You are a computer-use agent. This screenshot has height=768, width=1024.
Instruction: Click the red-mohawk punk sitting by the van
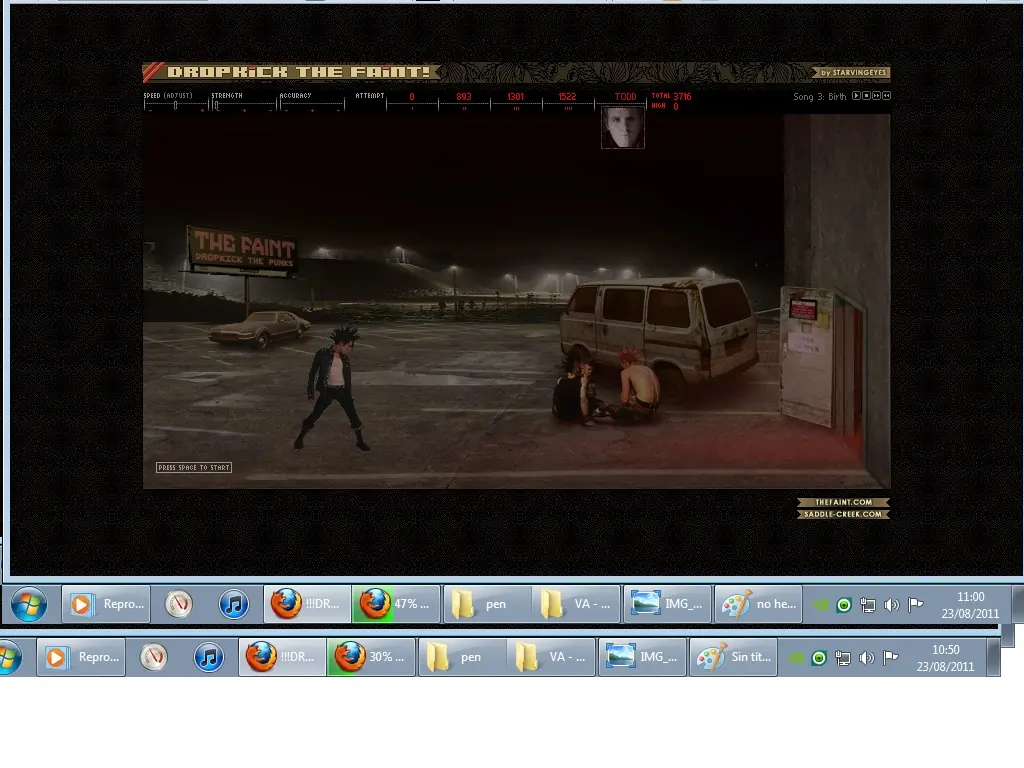pyautogui.click(x=636, y=385)
